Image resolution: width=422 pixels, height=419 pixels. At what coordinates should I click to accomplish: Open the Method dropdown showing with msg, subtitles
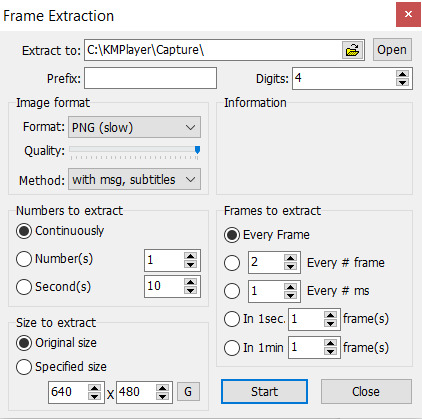[134, 179]
